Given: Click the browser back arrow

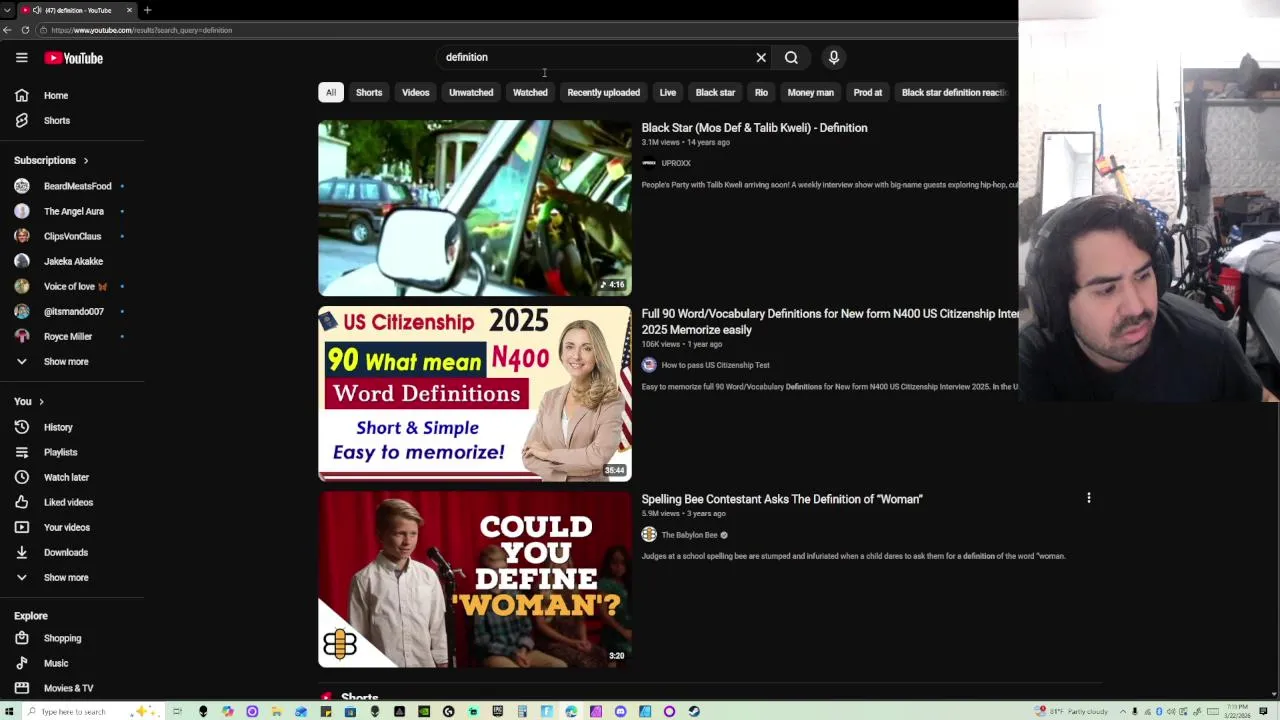Looking at the screenshot, I should (x=7, y=30).
